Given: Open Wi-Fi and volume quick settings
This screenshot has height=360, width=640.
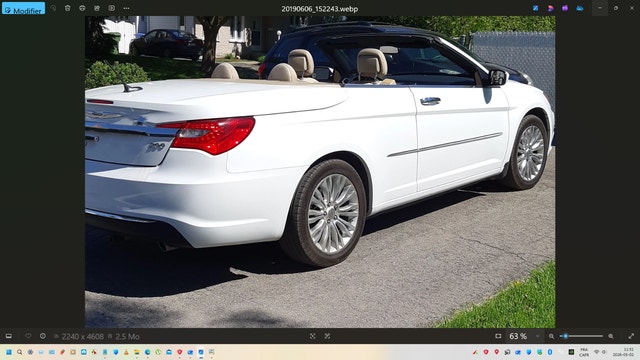Looking at the screenshot, I should (x=600, y=352).
